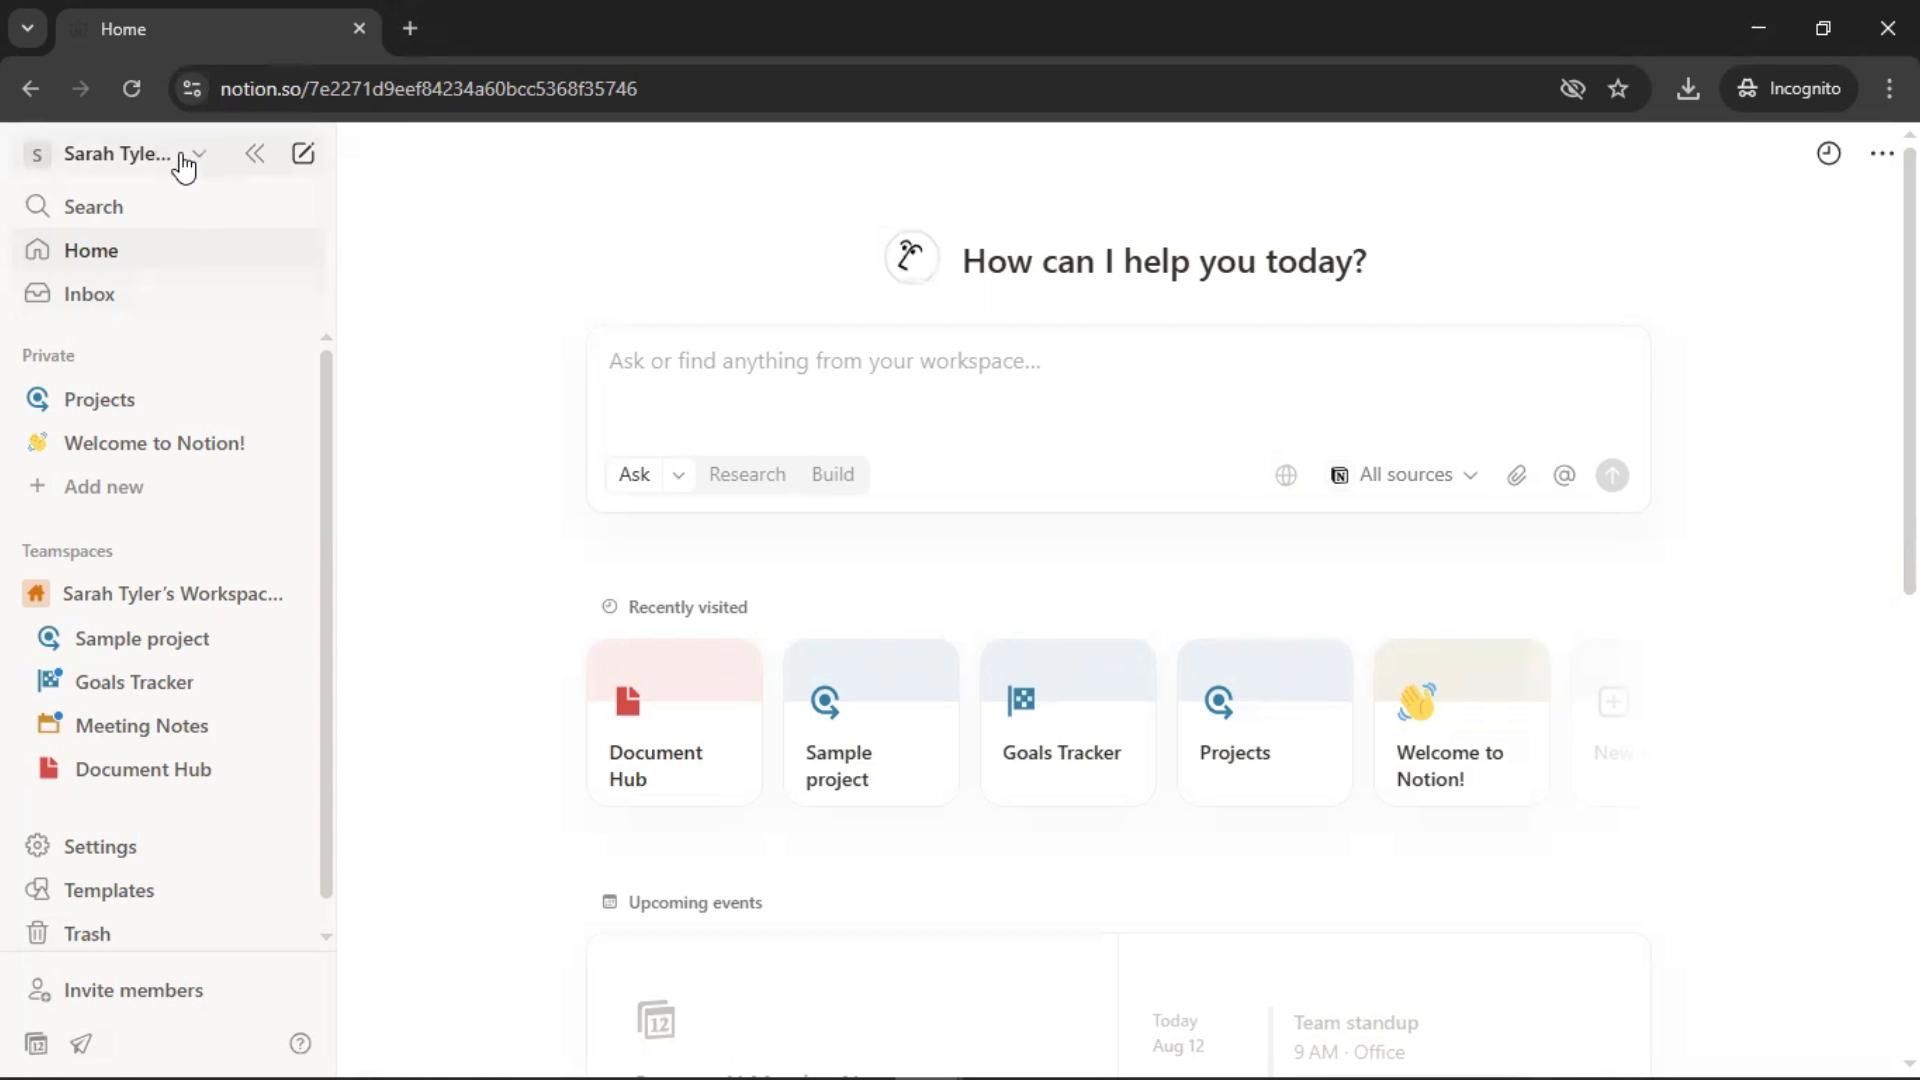This screenshot has width=1920, height=1080.
Task: Click the attach file paperclip icon
Action: [1516, 475]
